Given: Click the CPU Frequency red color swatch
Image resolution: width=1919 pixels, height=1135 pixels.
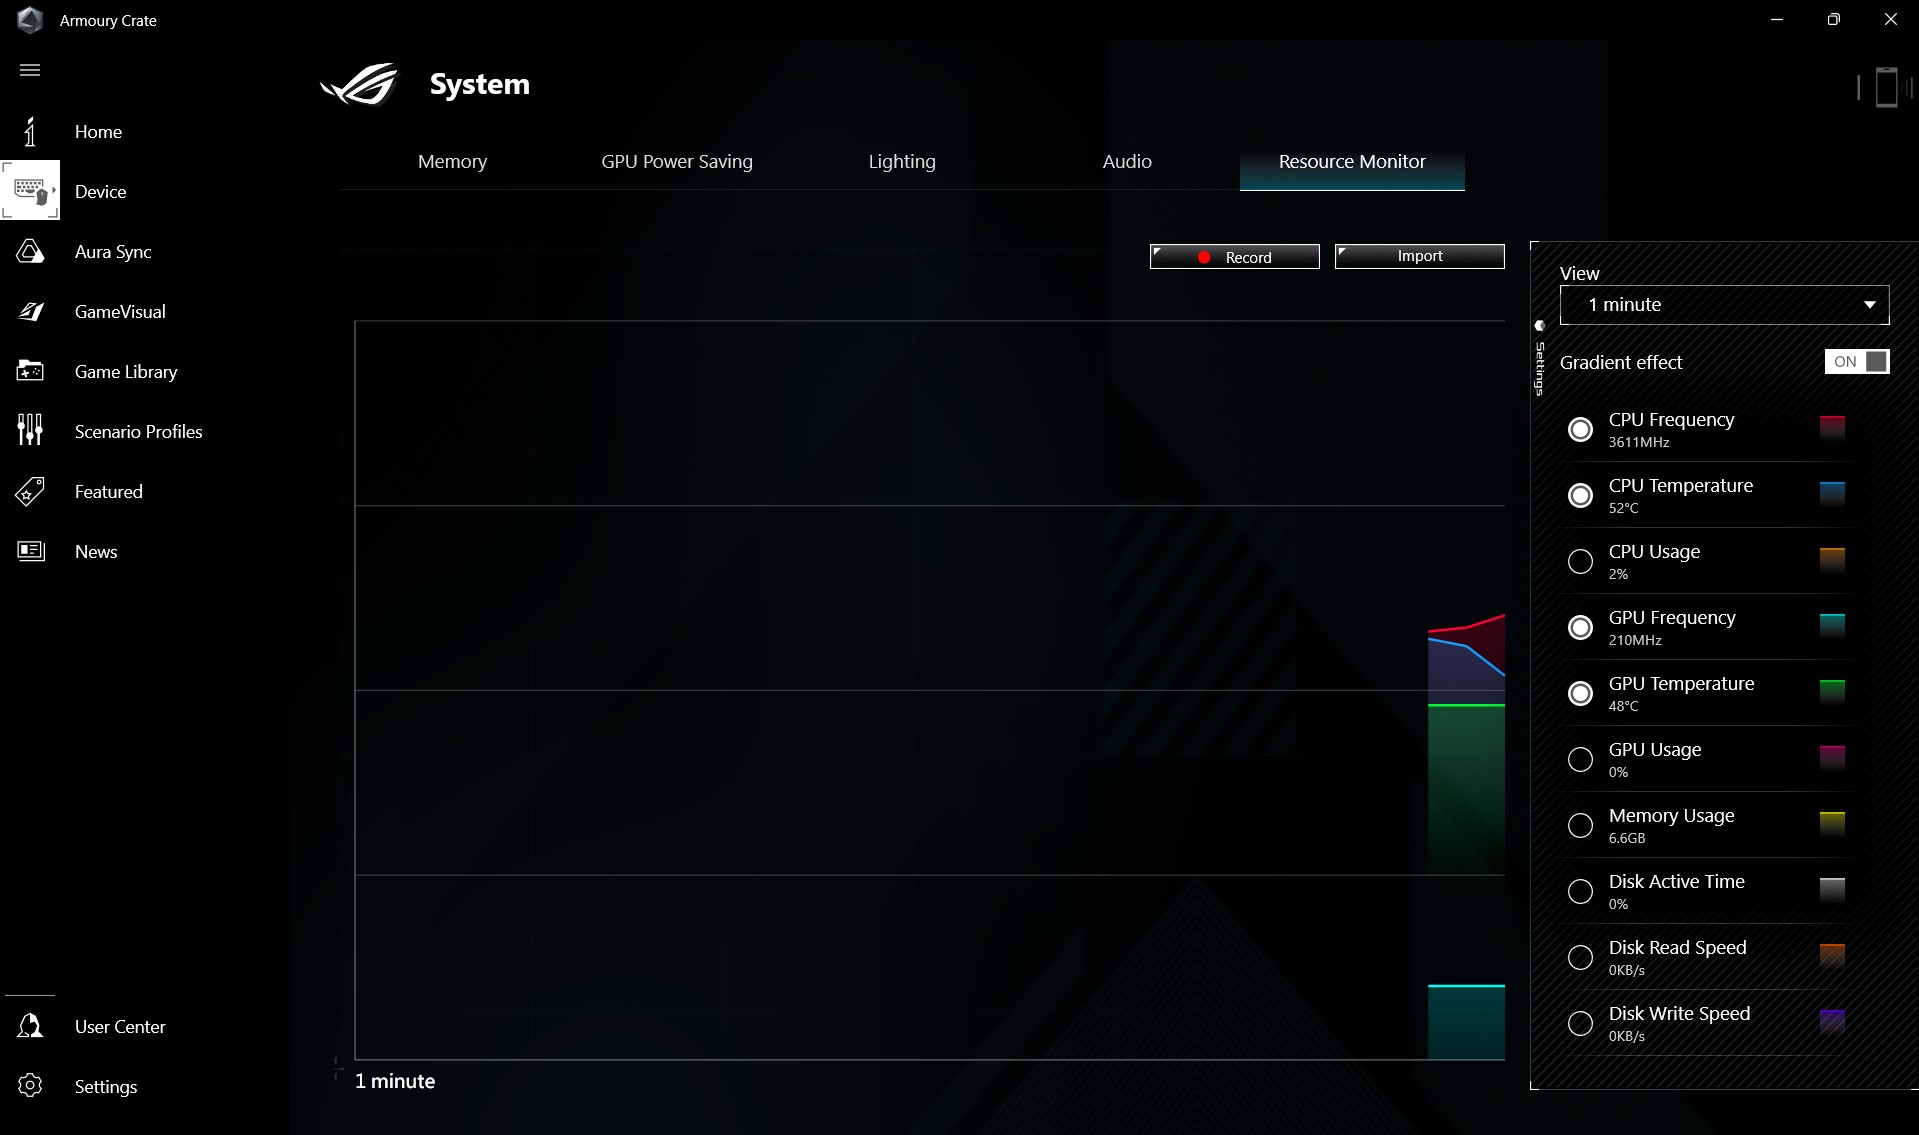Looking at the screenshot, I should tap(1832, 428).
